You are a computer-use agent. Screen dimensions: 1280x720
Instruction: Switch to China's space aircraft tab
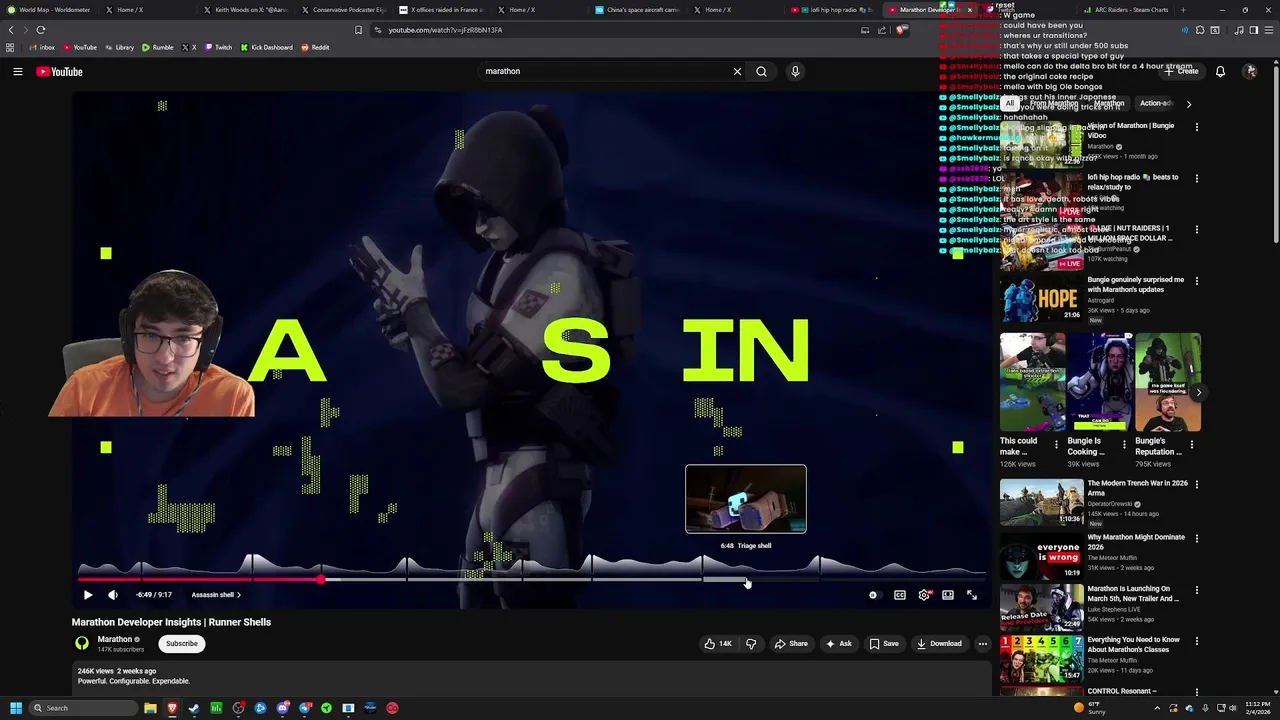[x=638, y=10]
